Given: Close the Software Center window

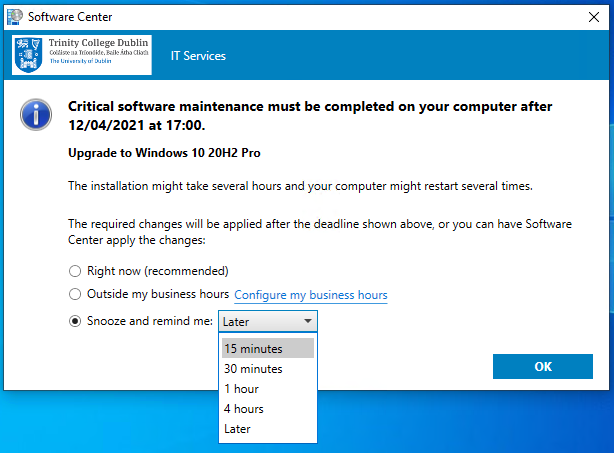Looking at the screenshot, I should click(x=594, y=17).
